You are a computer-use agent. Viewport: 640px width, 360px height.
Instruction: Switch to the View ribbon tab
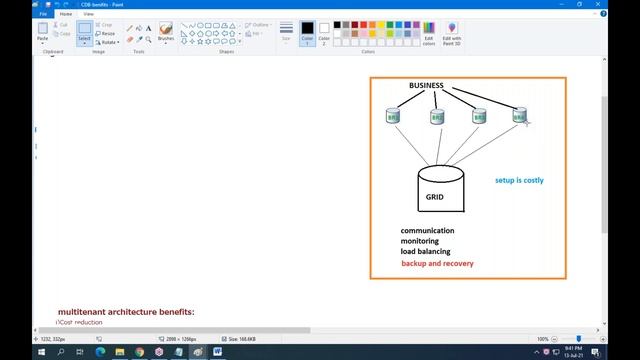pos(88,14)
